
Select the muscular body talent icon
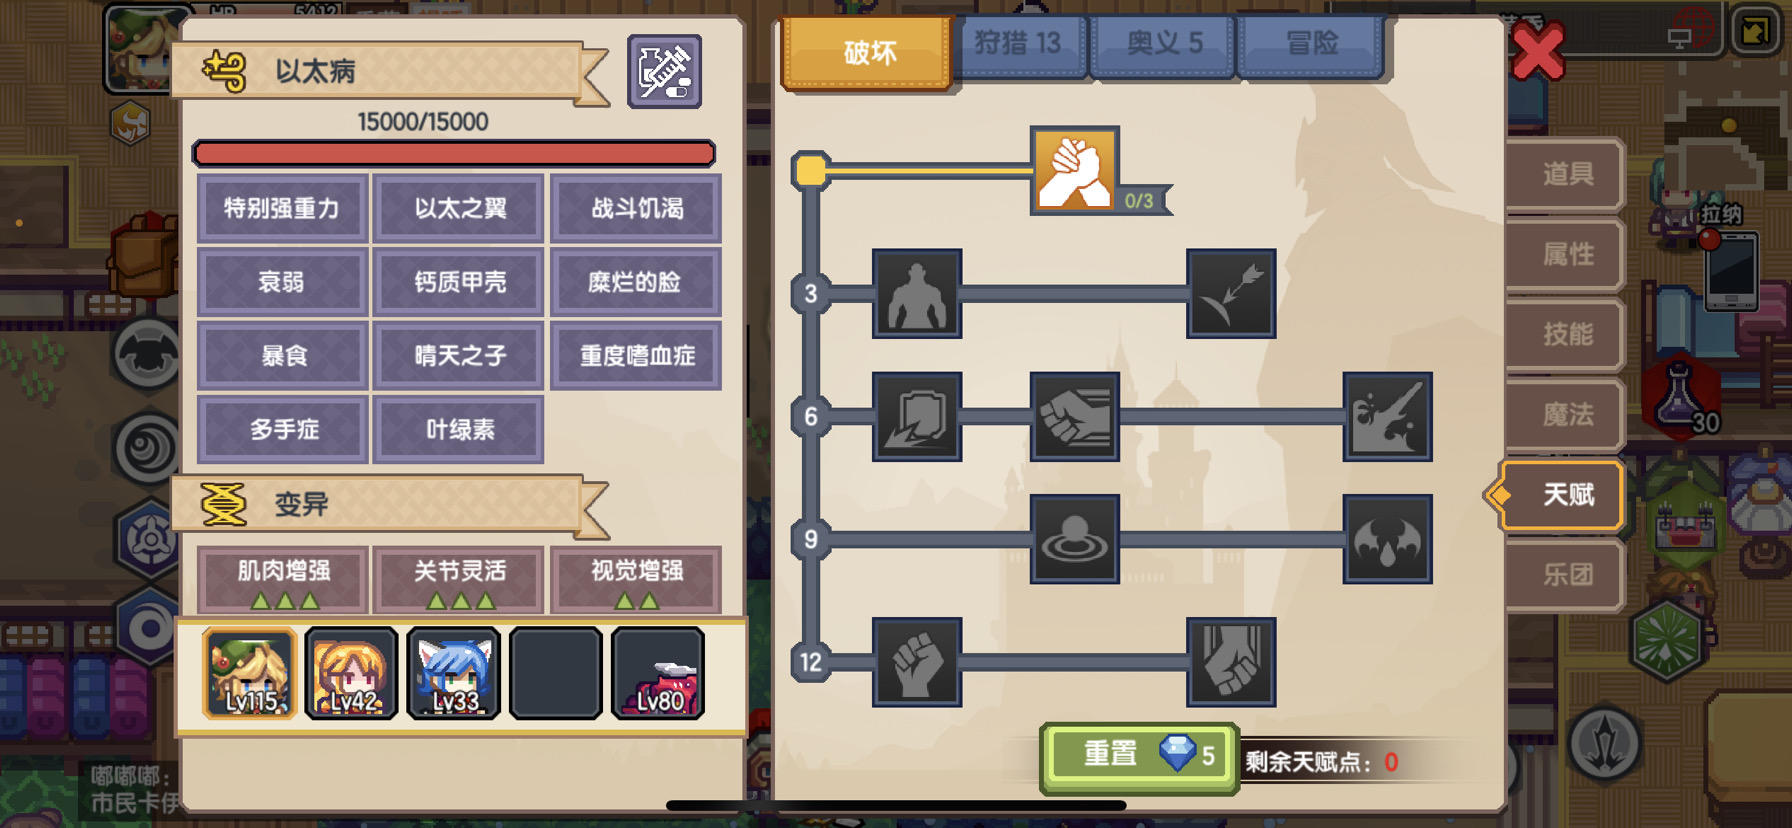click(917, 294)
